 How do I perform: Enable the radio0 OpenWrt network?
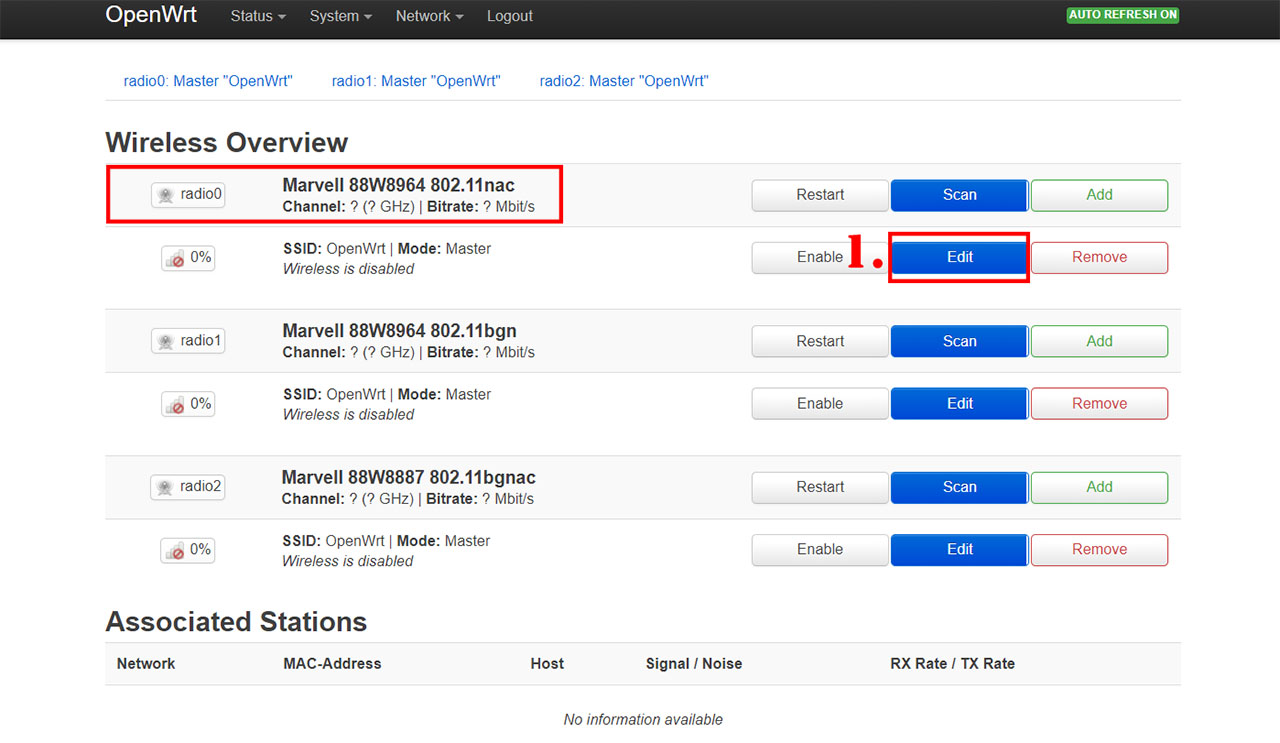(x=820, y=257)
